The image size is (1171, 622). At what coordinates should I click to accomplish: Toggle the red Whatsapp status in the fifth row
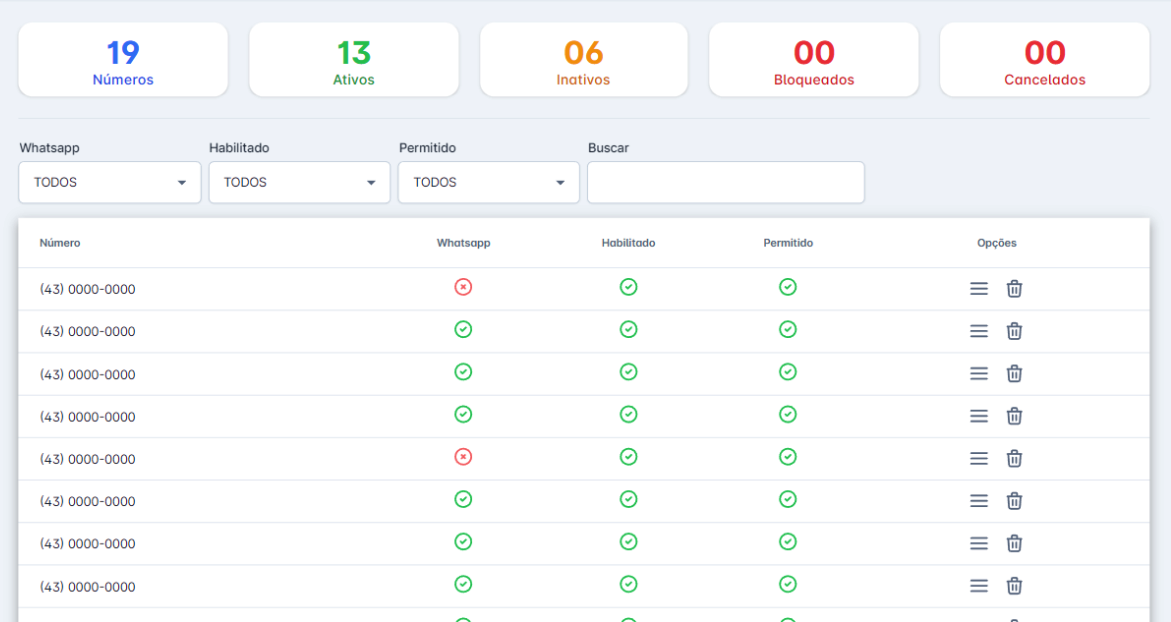pyautogui.click(x=463, y=457)
